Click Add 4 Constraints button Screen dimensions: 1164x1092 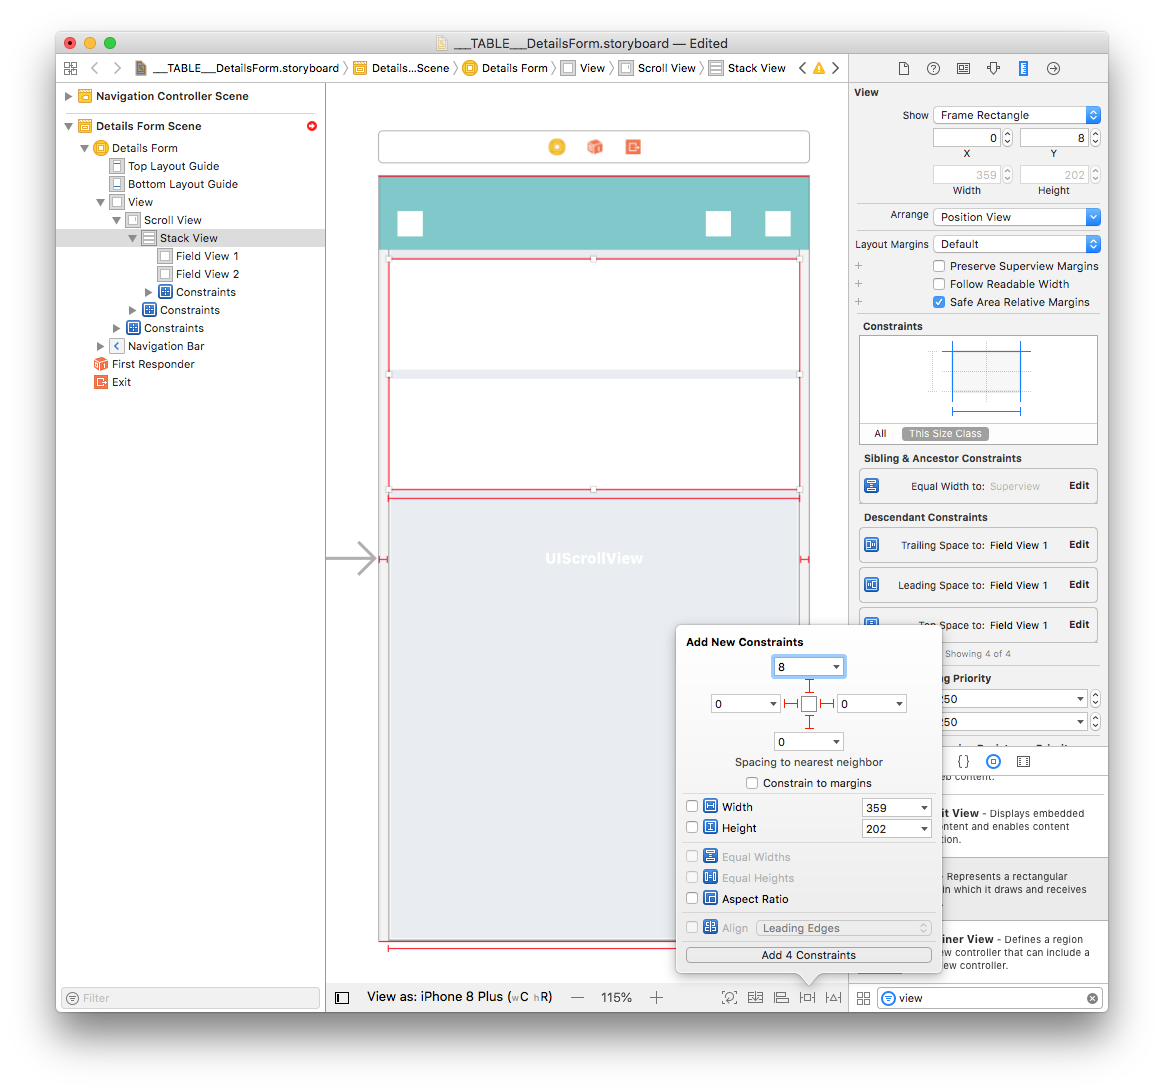point(808,955)
